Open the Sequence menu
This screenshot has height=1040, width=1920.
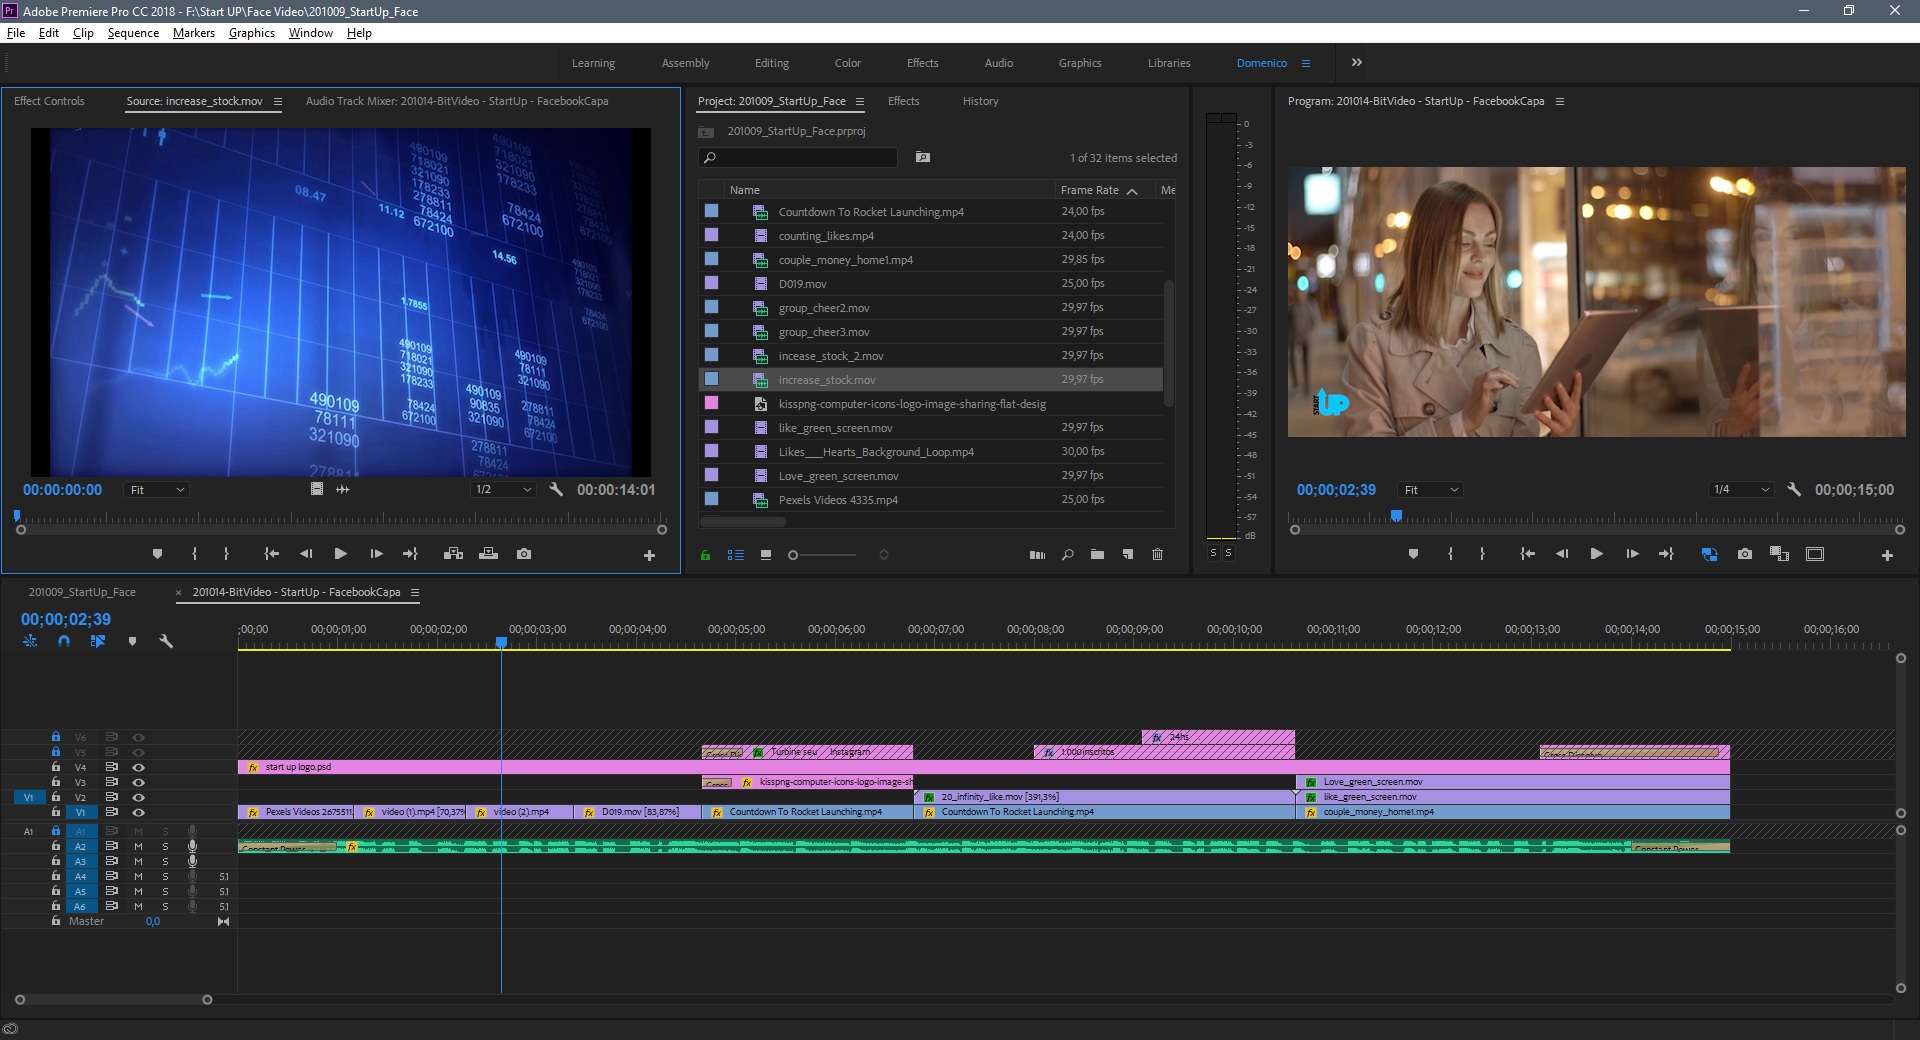click(133, 33)
